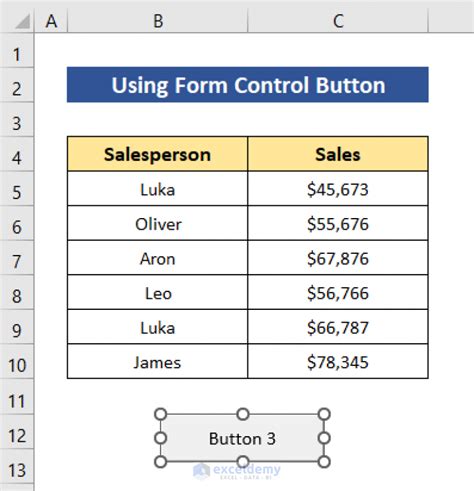Select the cell containing Oliver

coord(157,223)
